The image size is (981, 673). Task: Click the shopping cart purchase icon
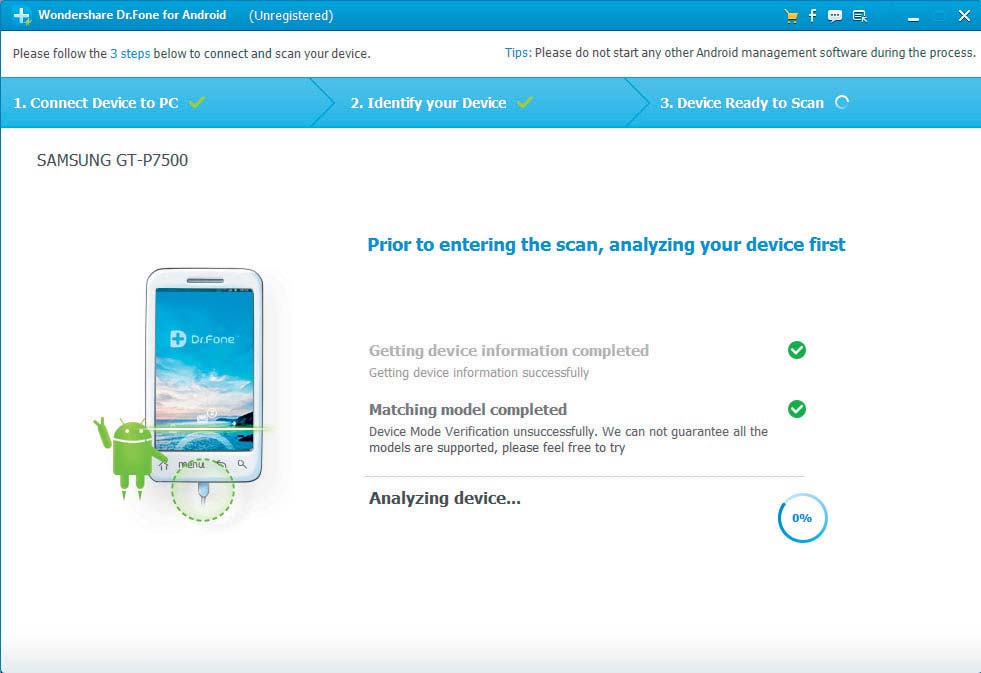[791, 16]
